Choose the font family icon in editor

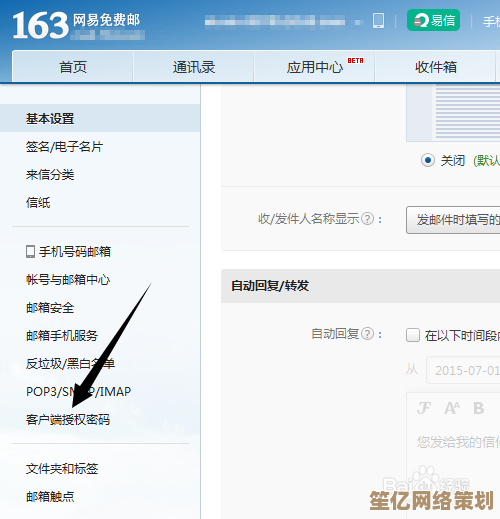424,408
